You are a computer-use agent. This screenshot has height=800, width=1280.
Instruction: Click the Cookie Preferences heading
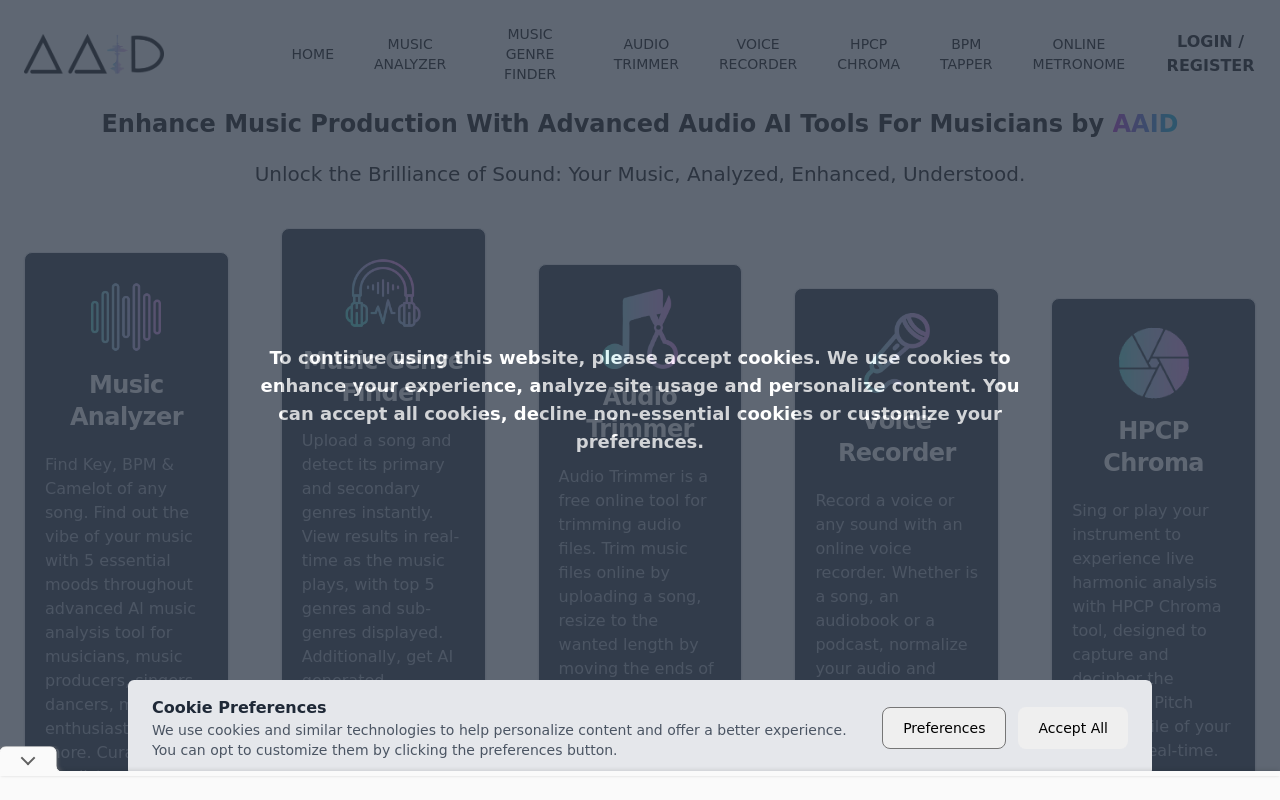[239, 708]
